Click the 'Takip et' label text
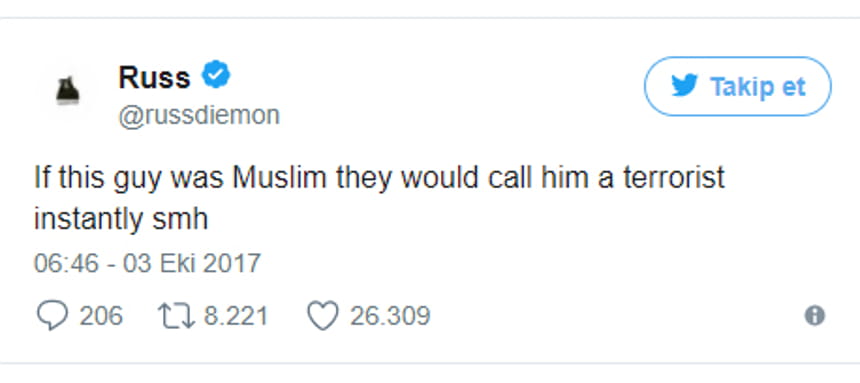 coord(758,87)
